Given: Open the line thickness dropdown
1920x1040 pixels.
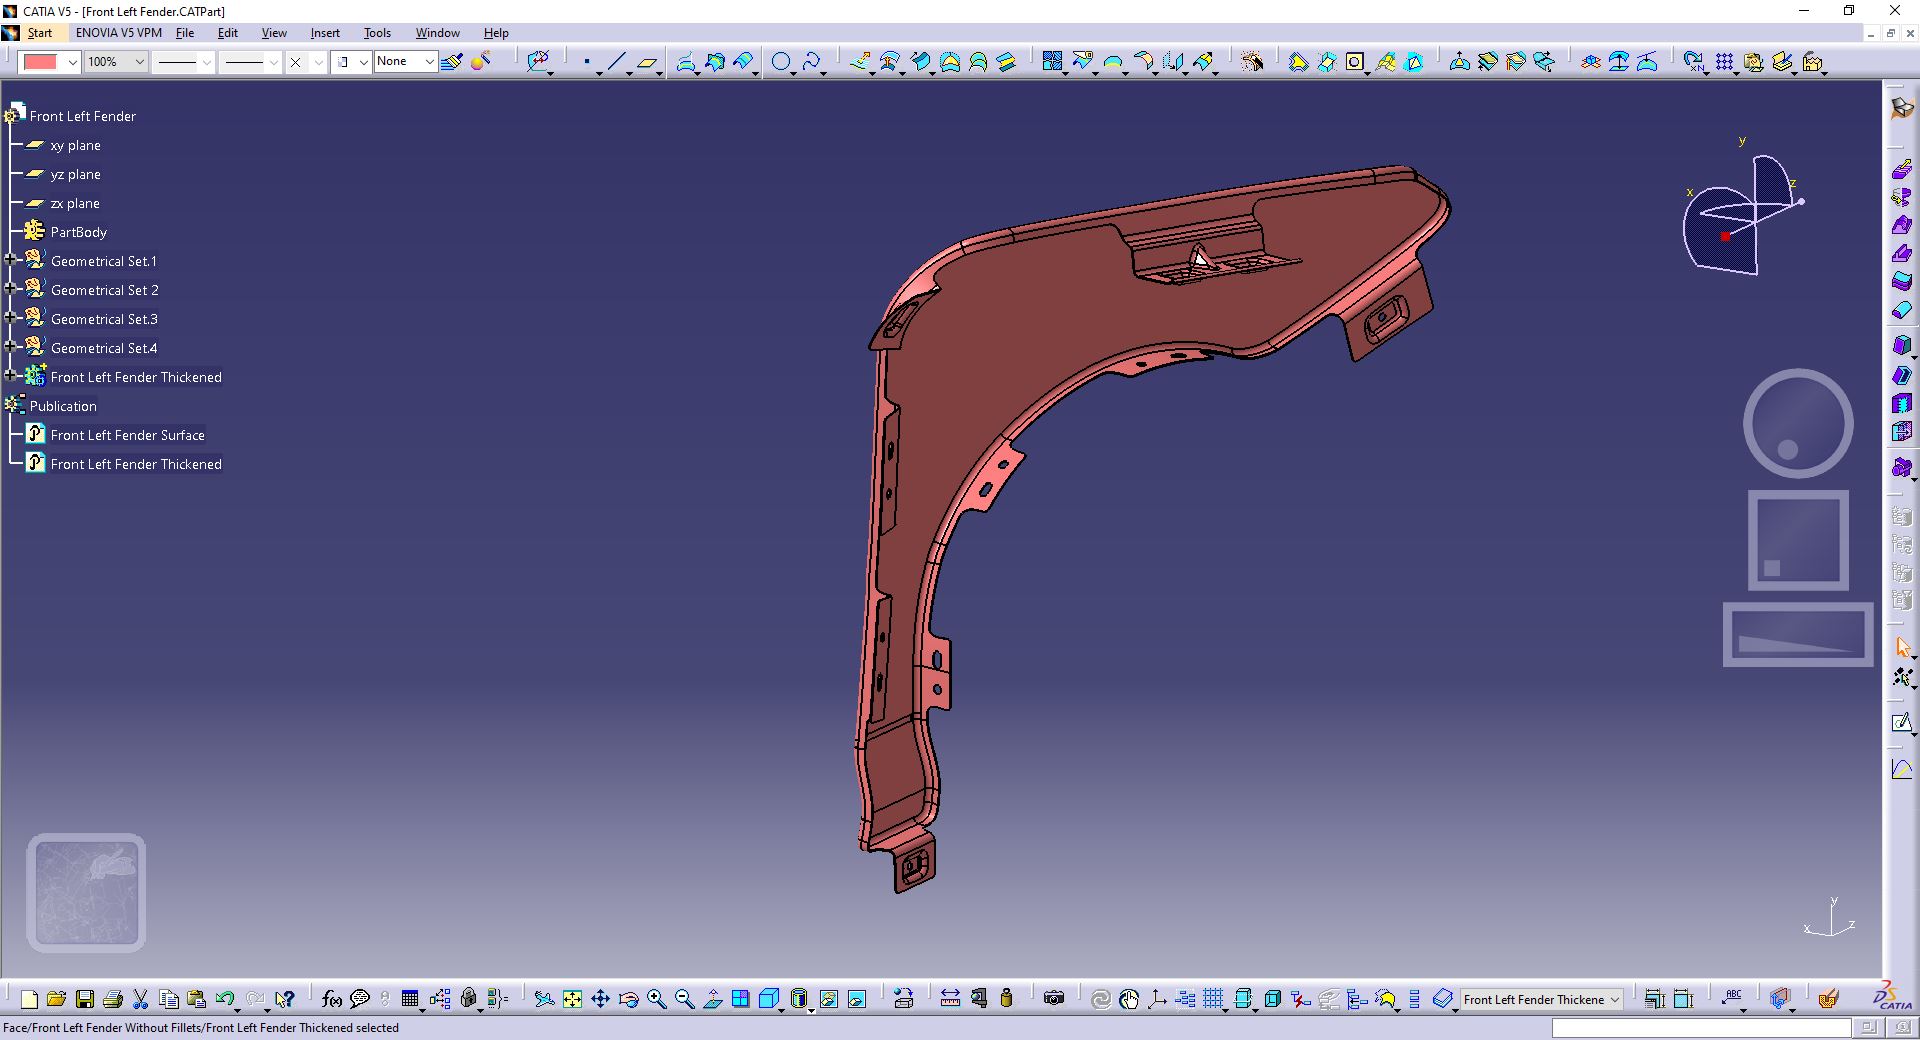Looking at the screenshot, I should [206, 62].
